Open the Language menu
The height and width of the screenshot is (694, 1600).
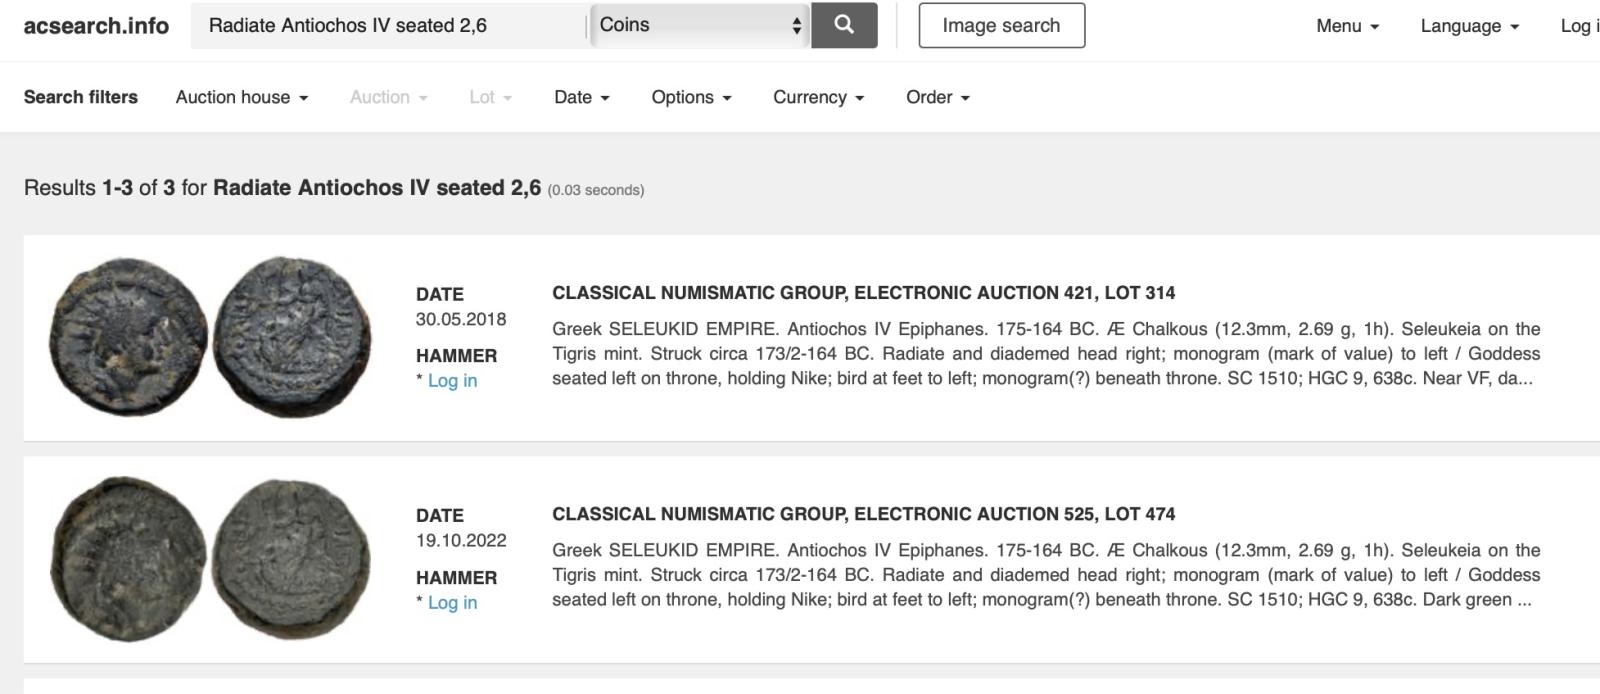[1469, 26]
